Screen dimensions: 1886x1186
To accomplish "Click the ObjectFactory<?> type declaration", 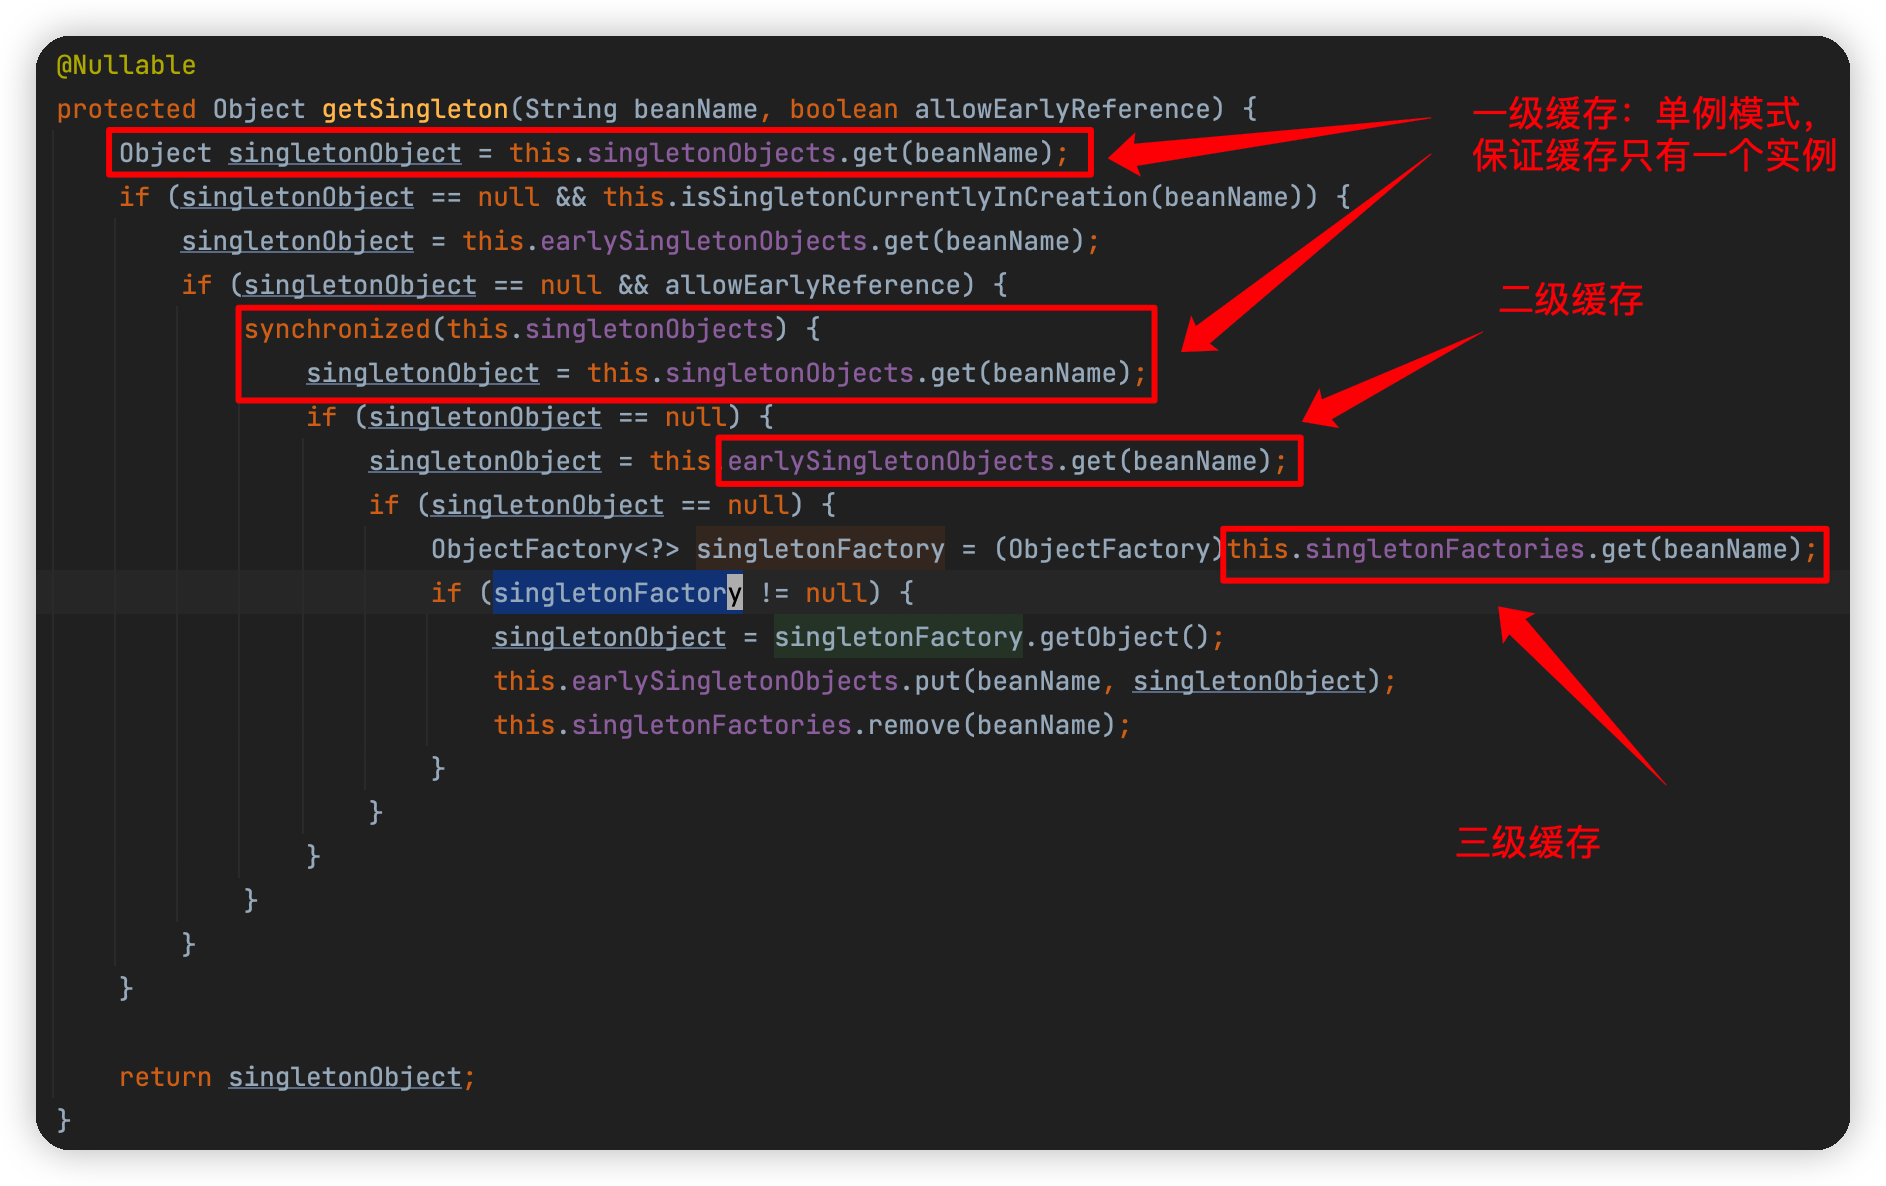I will (555, 549).
